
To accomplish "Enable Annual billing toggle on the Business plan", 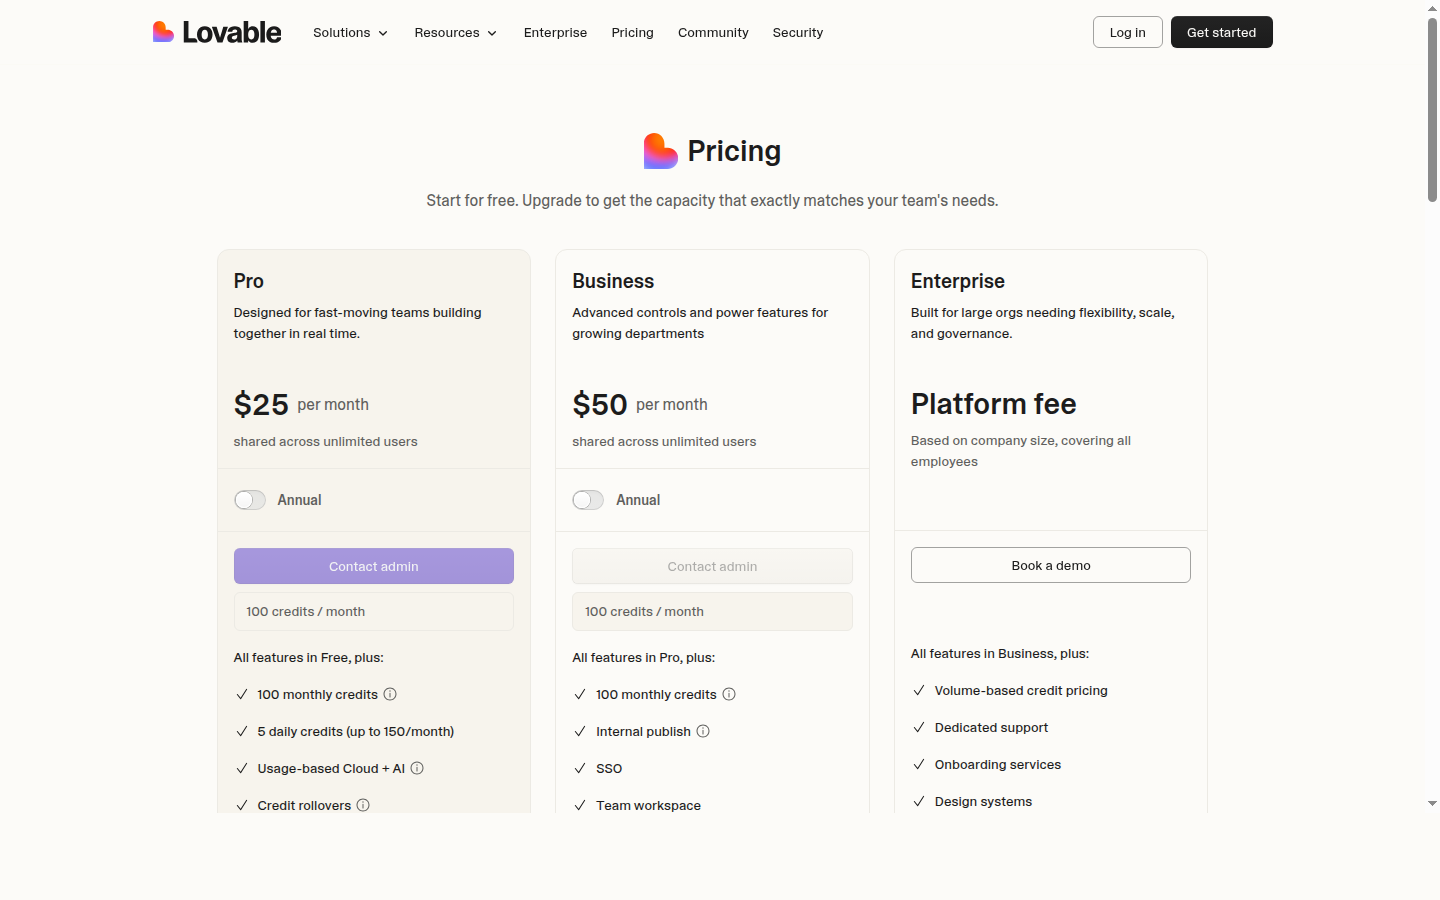I will click(x=588, y=499).
